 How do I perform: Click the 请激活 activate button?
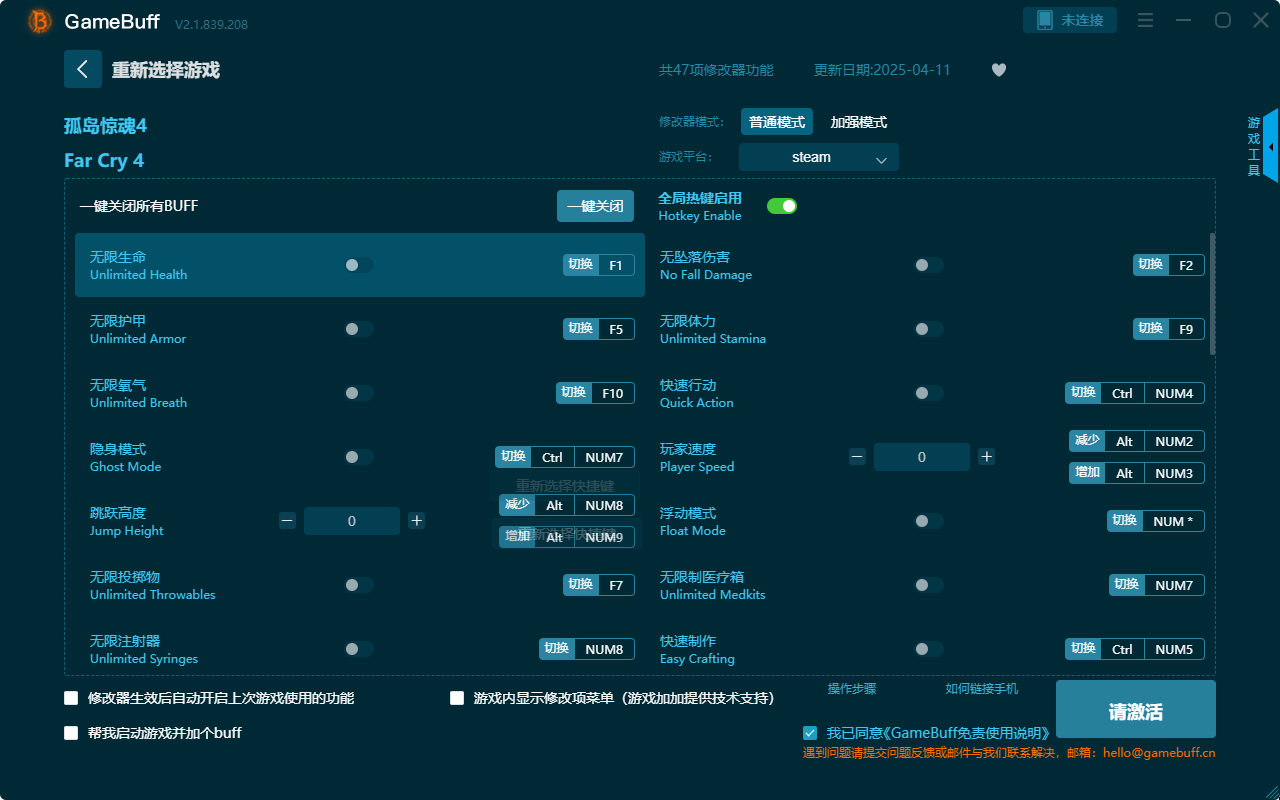1135,709
